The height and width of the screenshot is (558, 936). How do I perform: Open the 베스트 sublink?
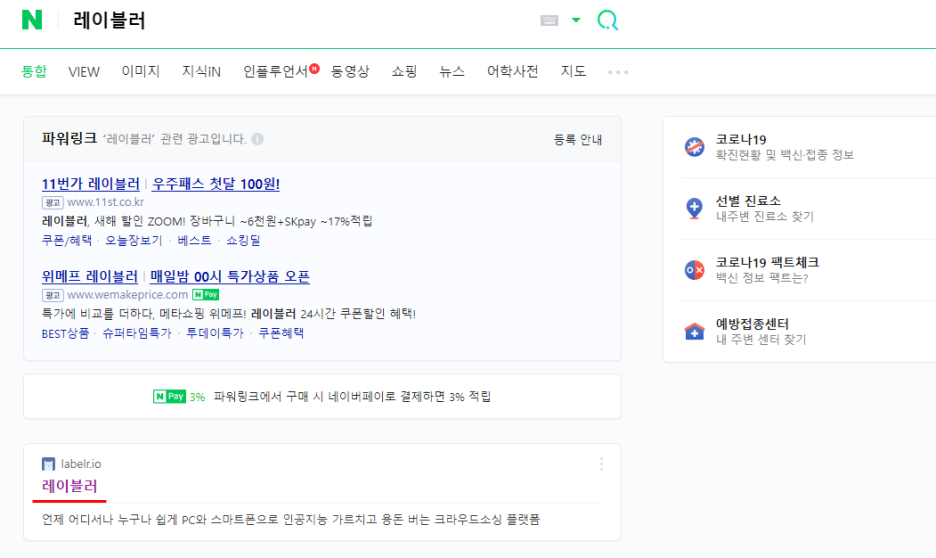(x=195, y=241)
